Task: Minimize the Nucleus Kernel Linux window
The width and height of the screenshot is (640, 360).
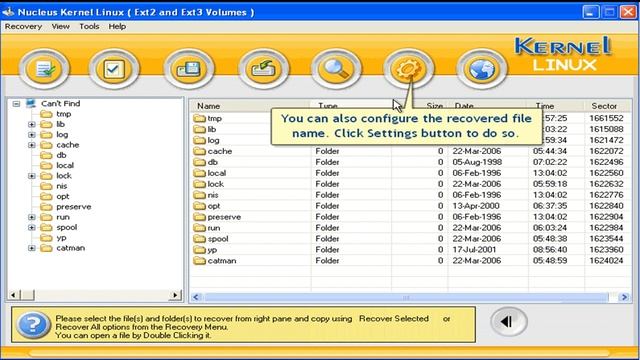Action: coord(590,12)
